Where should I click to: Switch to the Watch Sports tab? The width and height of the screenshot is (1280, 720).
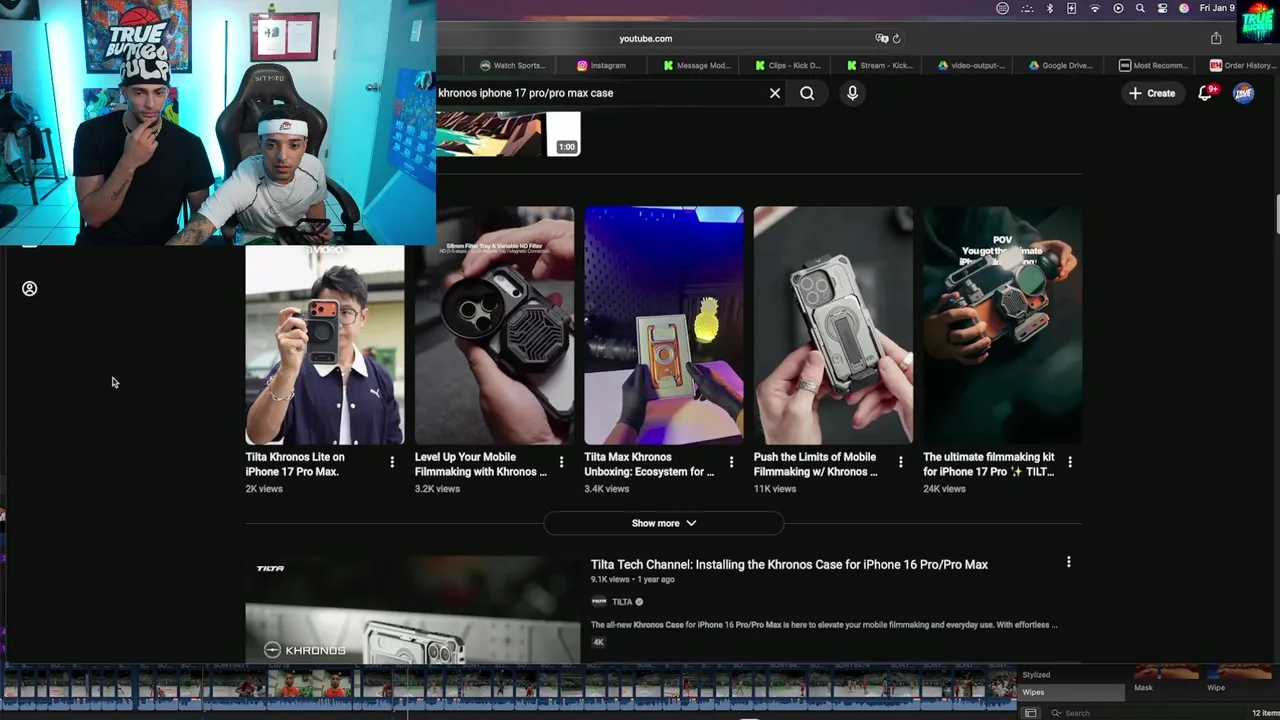pyautogui.click(x=512, y=65)
